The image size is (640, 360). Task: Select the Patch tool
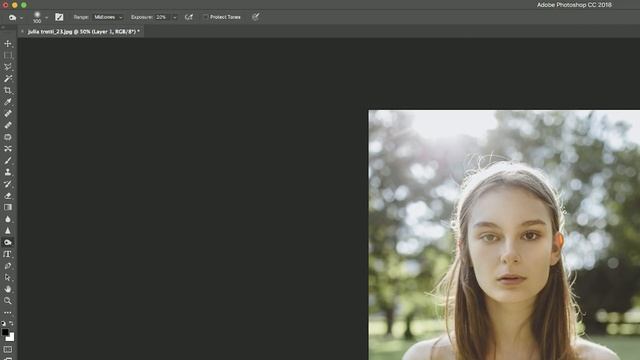pos(8,137)
